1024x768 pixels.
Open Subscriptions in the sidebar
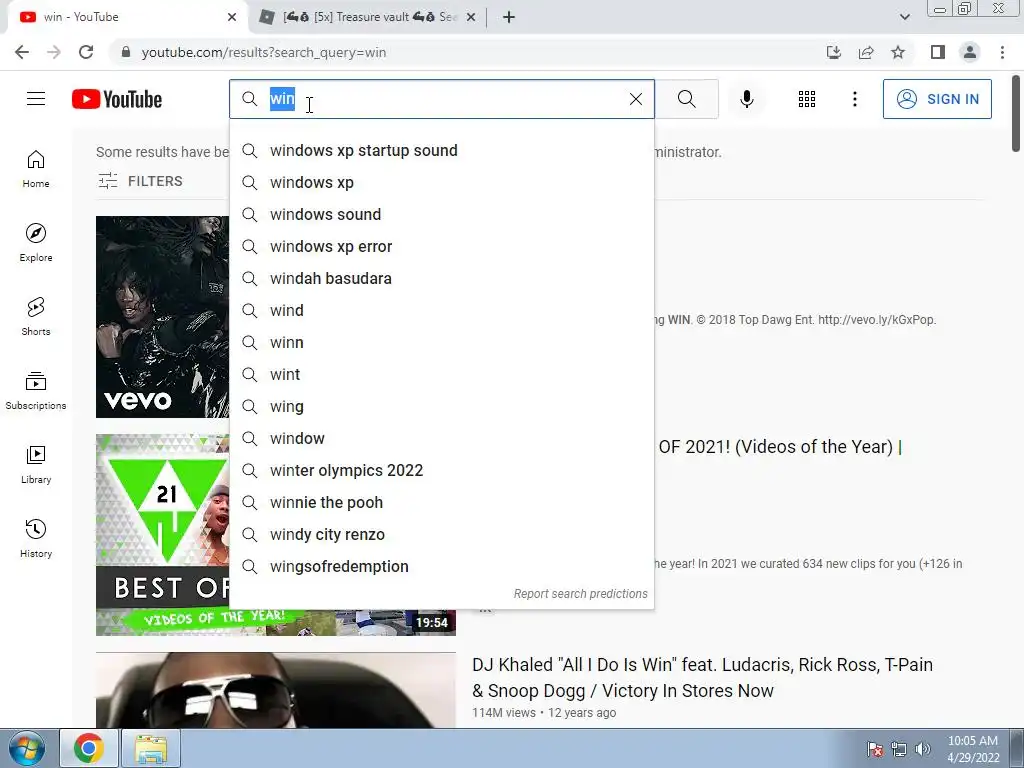pyautogui.click(x=36, y=391)
